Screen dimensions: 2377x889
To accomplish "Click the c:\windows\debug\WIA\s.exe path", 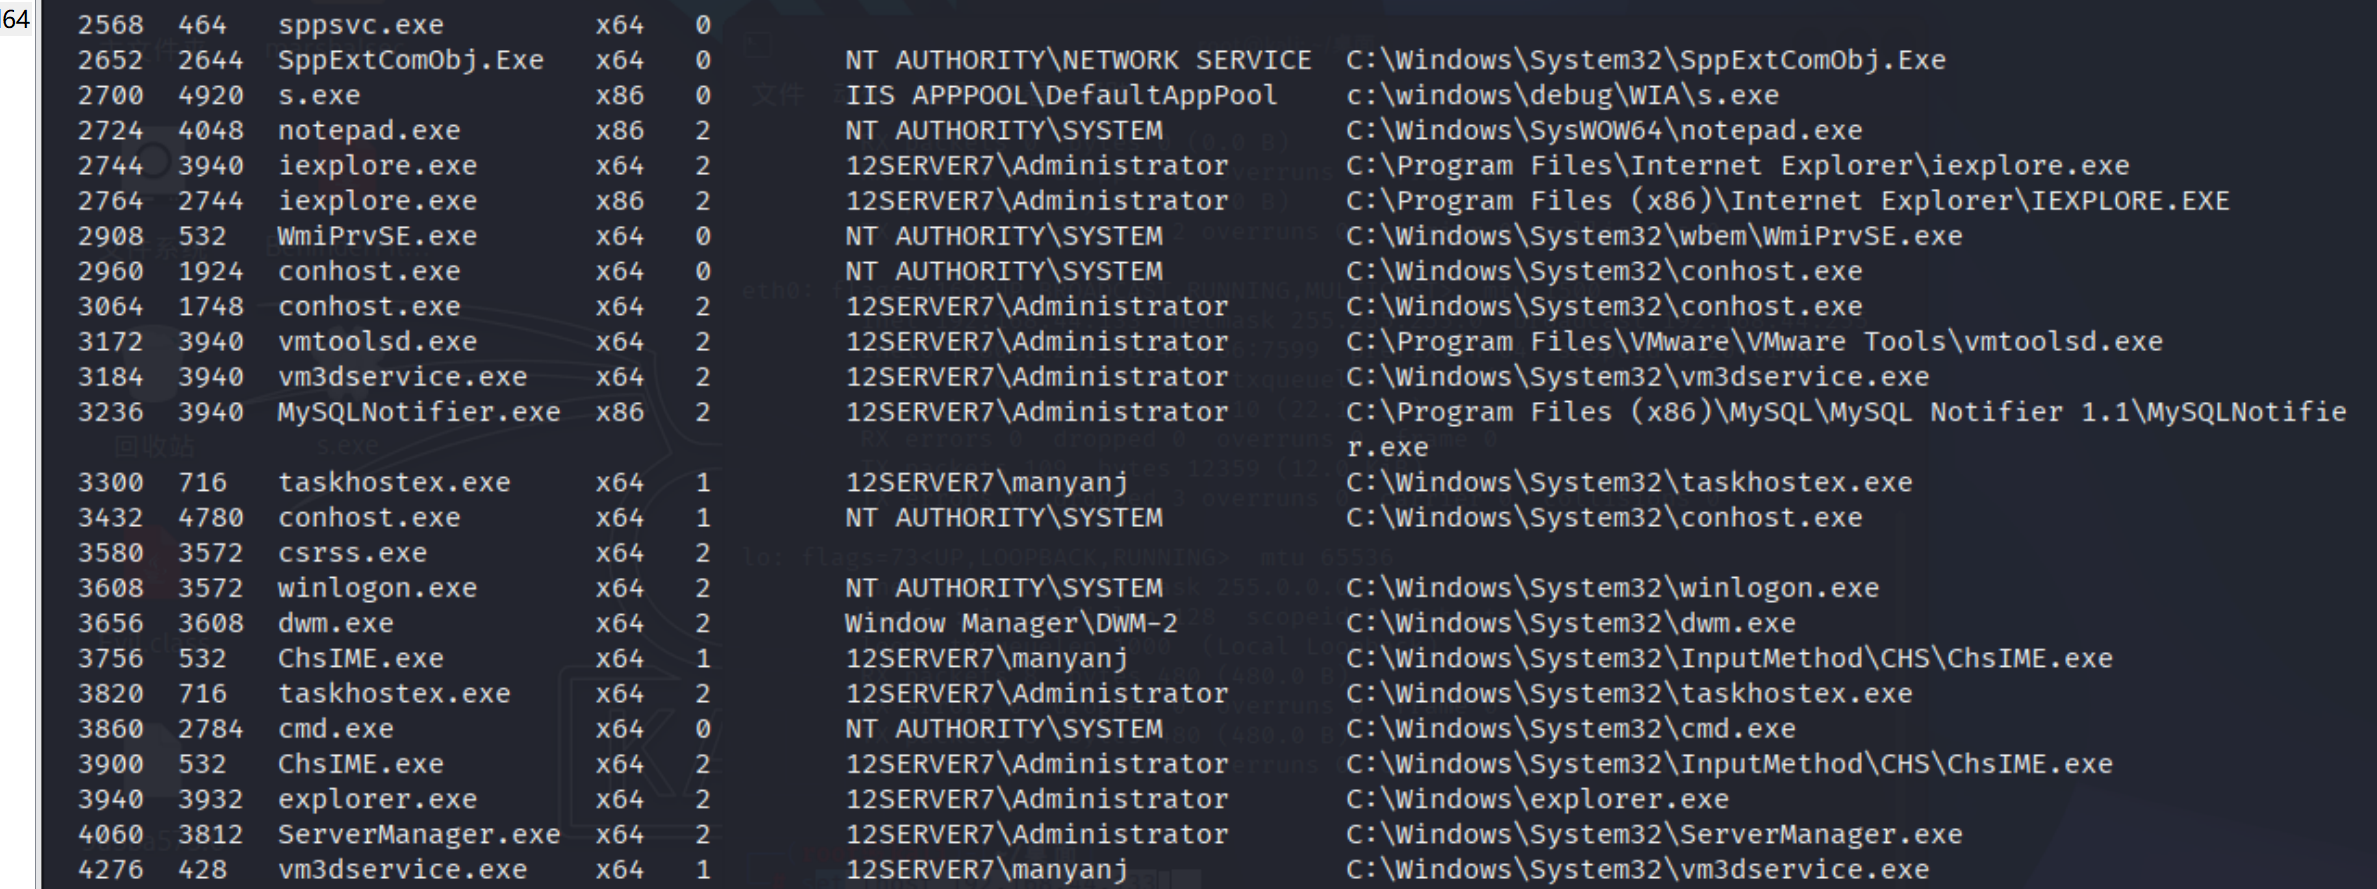I will [1562, 95].
